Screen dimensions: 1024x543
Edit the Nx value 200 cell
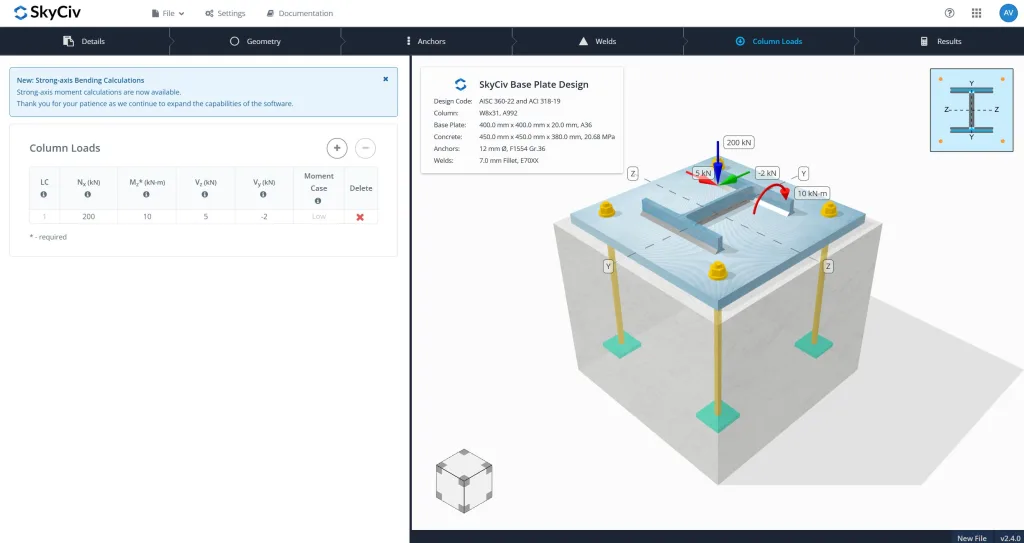(x=88, y=216)
